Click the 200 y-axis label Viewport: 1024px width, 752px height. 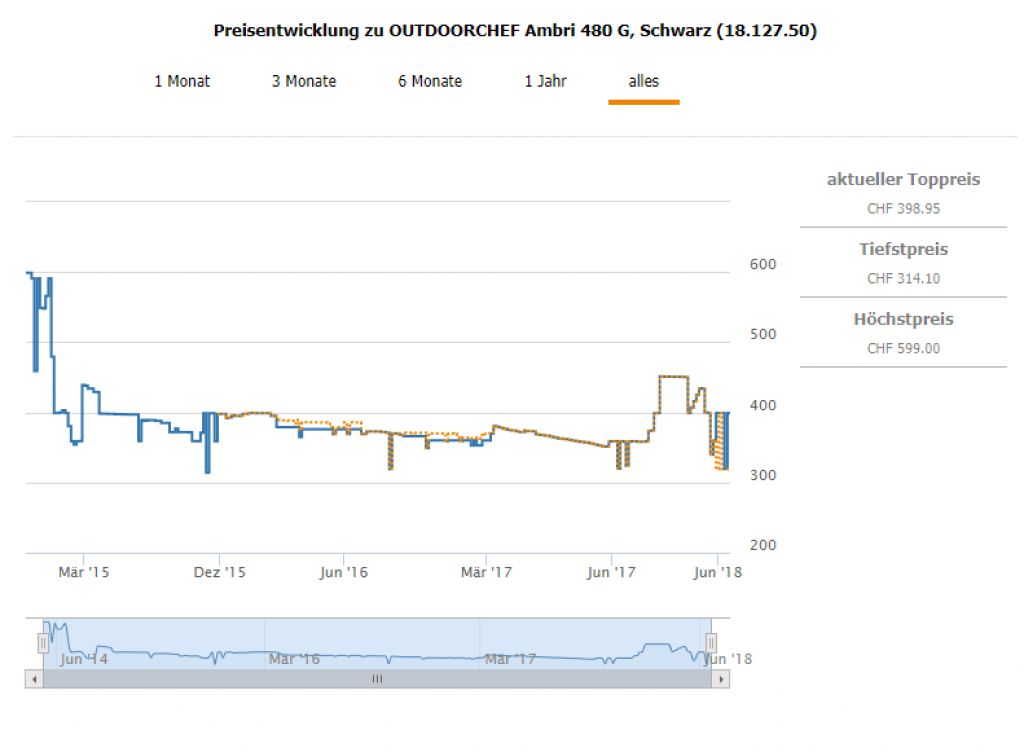pos(763,545)
